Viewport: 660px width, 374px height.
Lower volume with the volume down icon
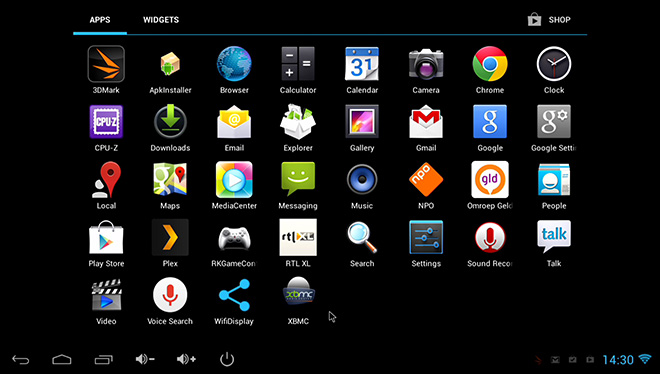145,359
